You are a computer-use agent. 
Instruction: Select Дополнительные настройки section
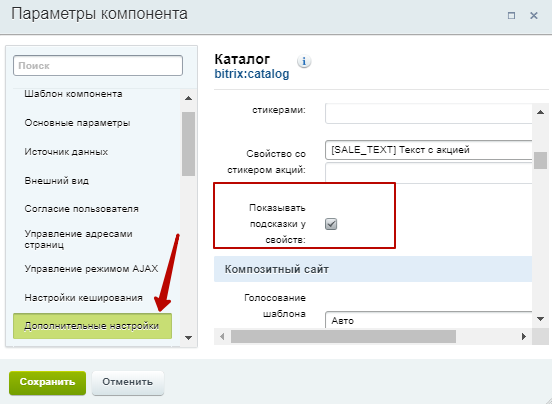pyautogui.click(x=92, y=326)
